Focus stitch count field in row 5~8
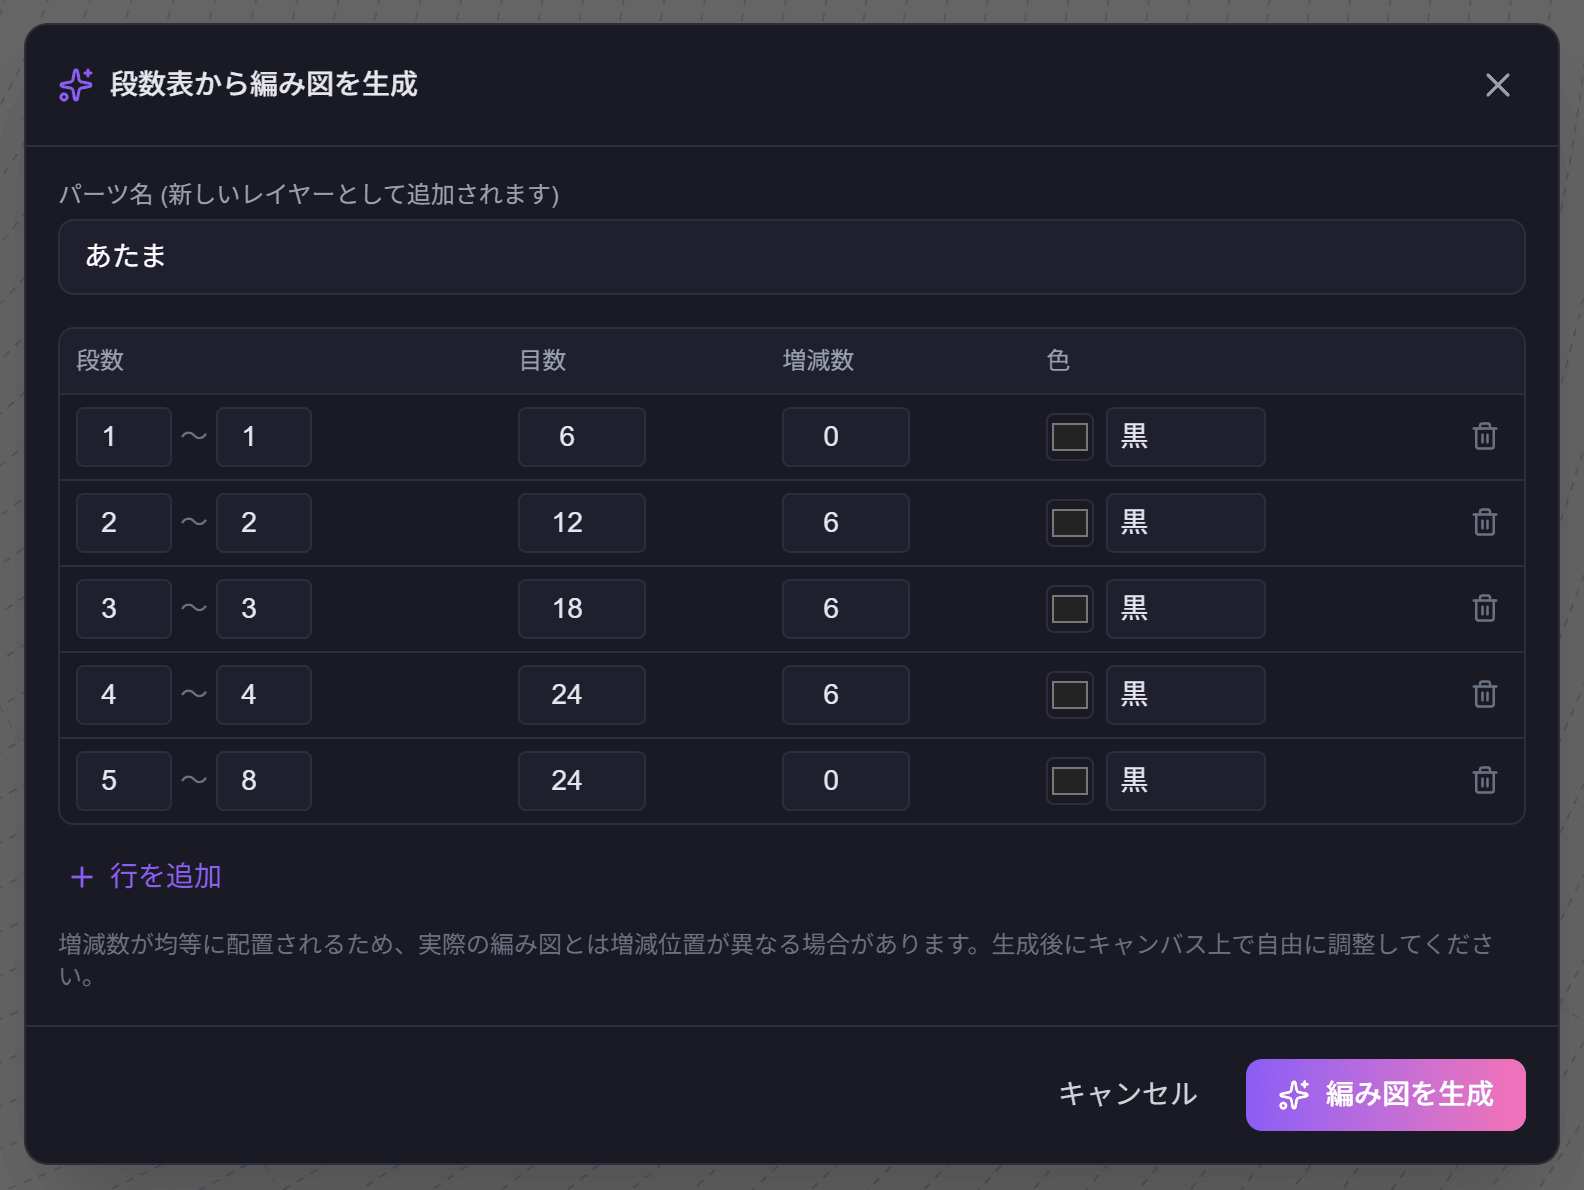 [582, 781]
